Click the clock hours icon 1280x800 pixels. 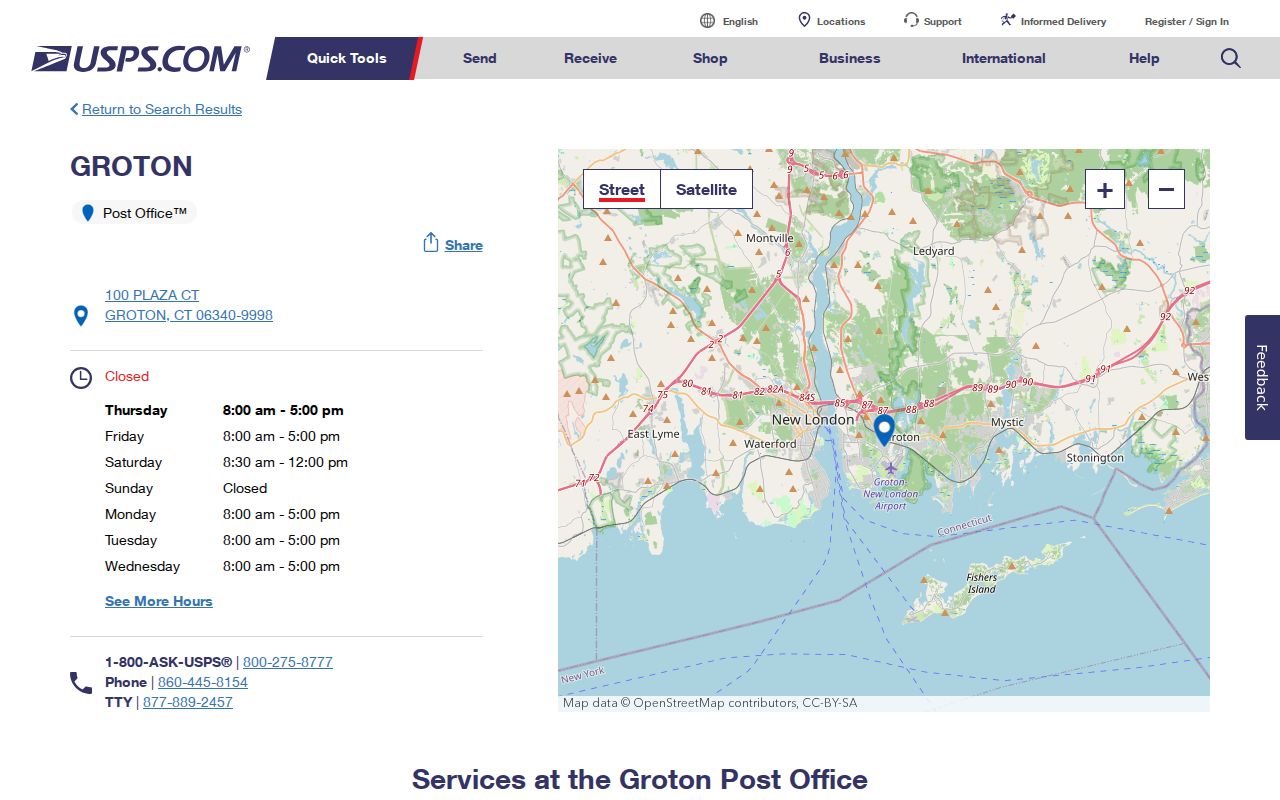[x=81, y=378]
